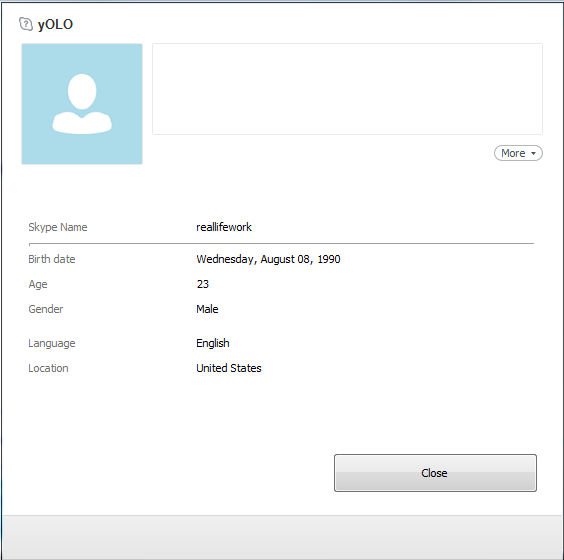
Task: Select the Skype name value reallifework
Action: pos(224,227)
